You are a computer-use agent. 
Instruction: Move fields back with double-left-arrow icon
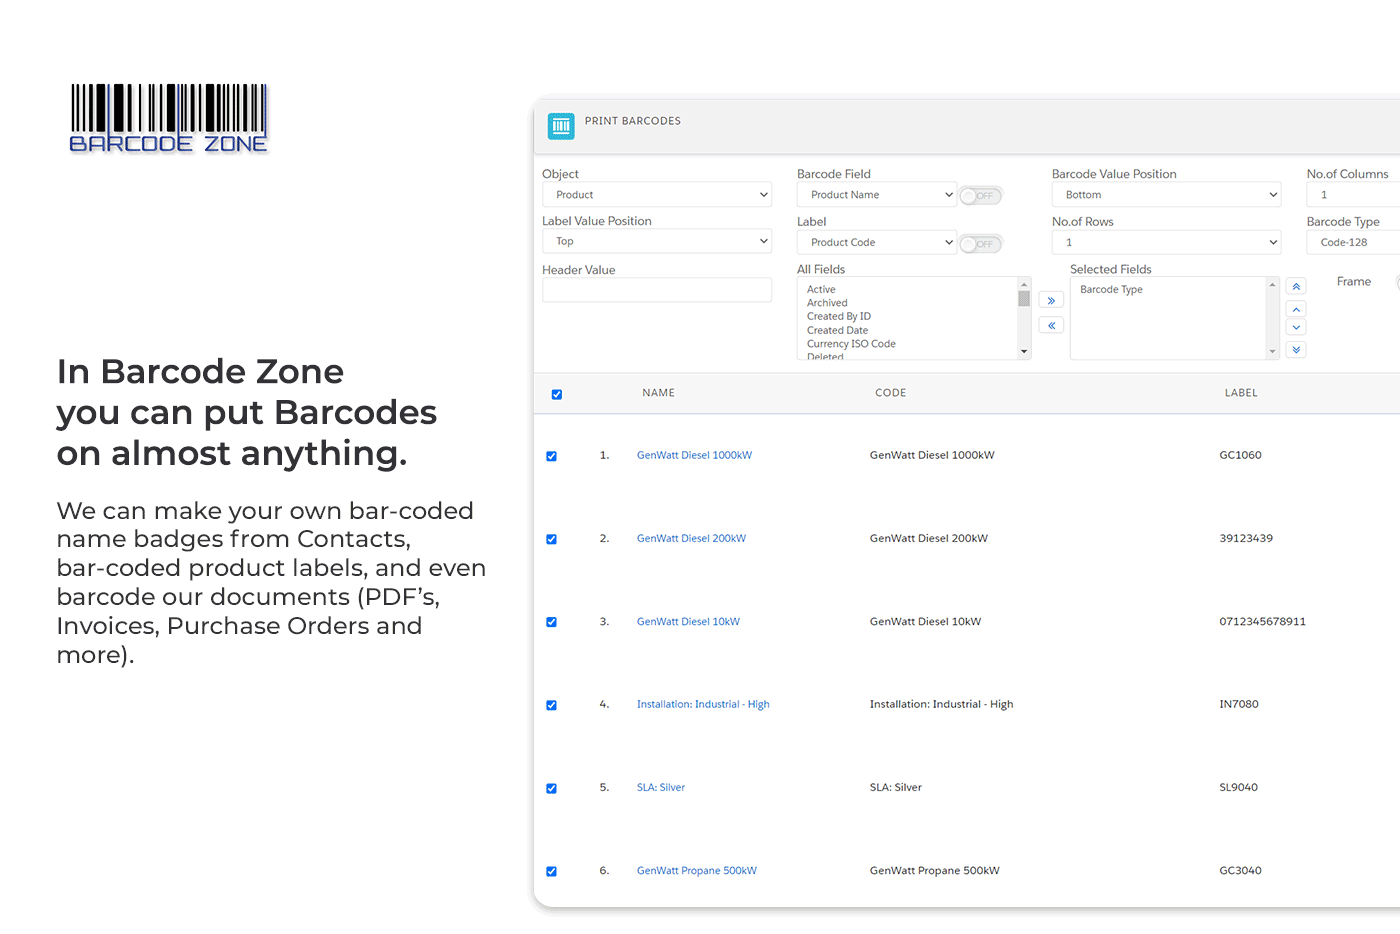(1050, 324)
